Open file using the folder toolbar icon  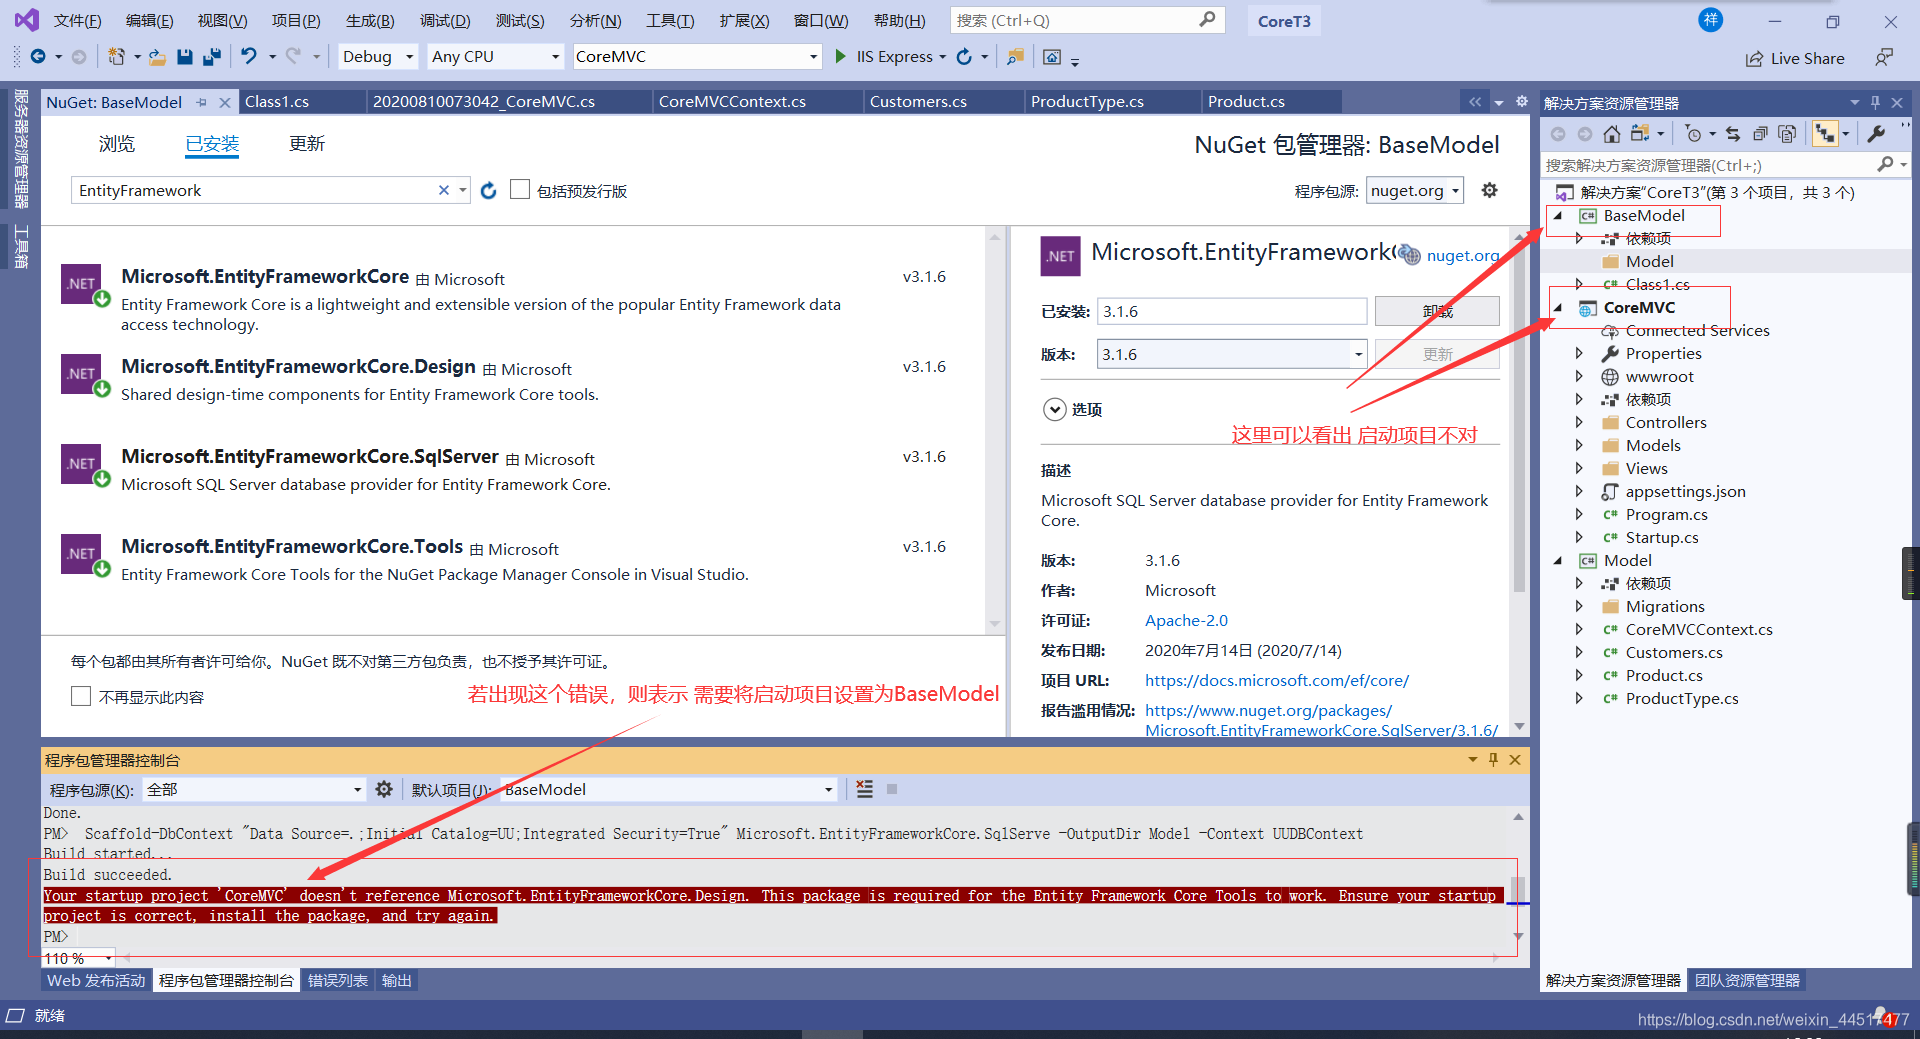(x=157, y=57)
